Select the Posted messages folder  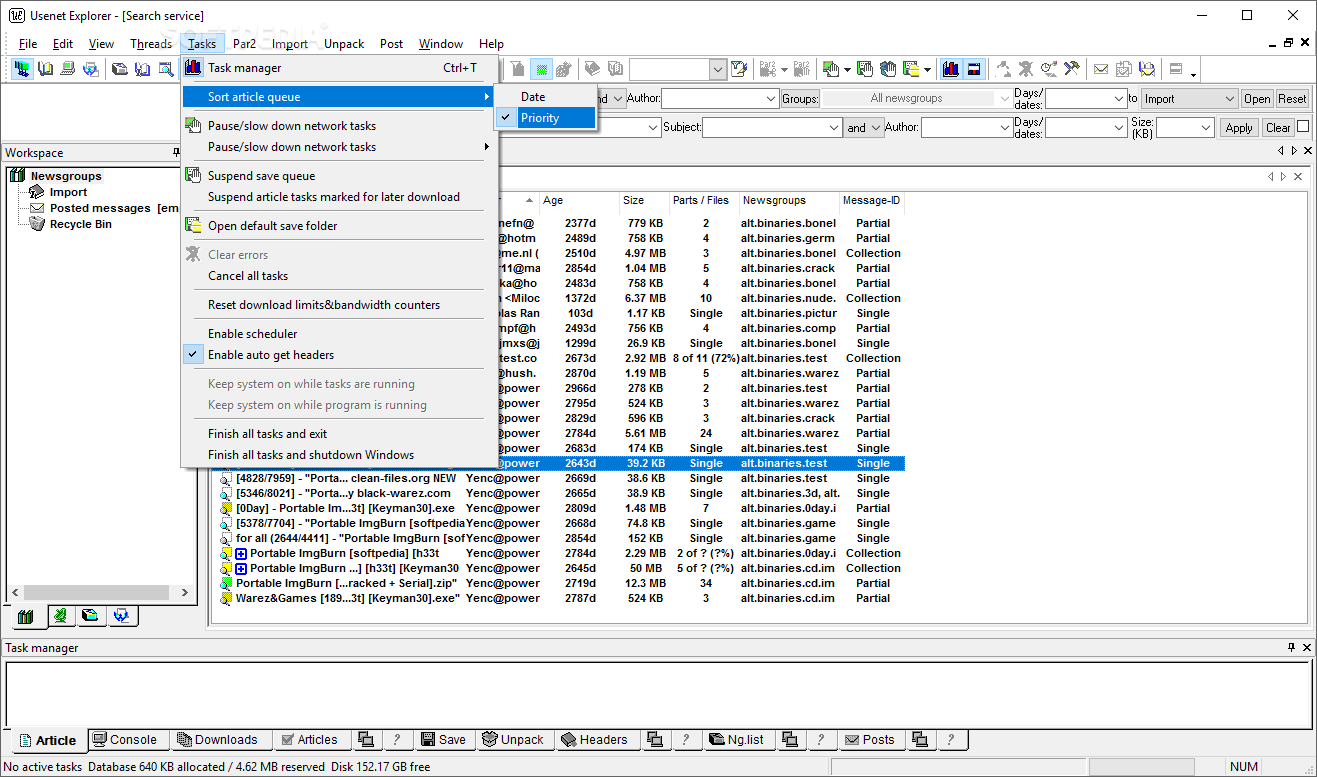pos(105,208)
